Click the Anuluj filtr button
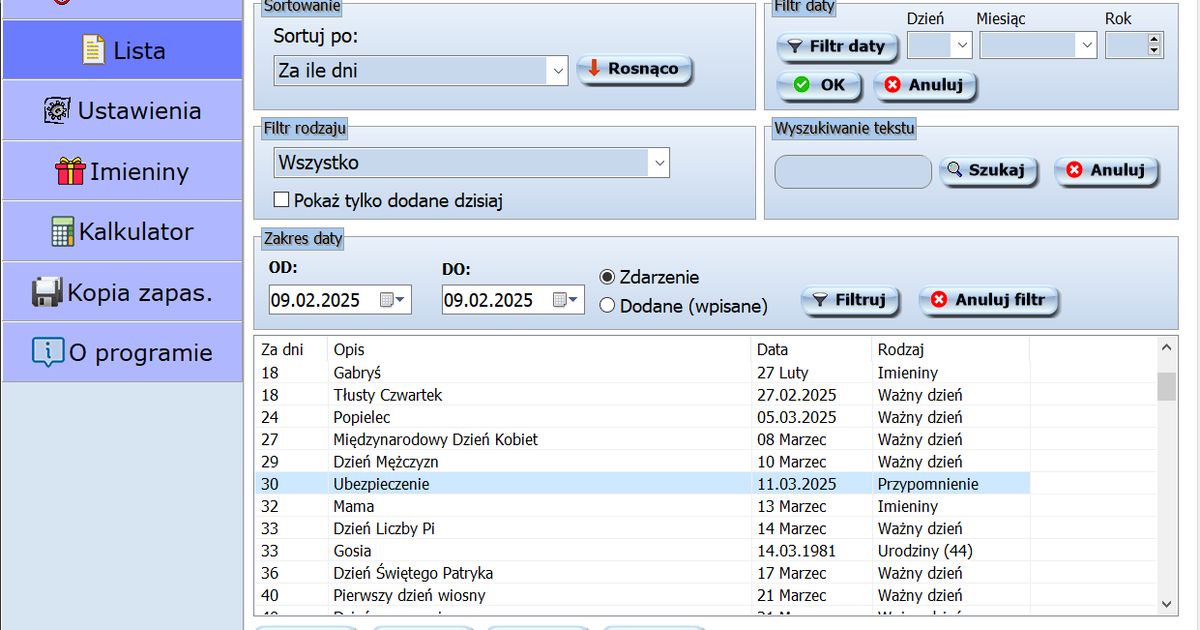This screenshot has width=1200, height=630. click(x=989, y=301)
